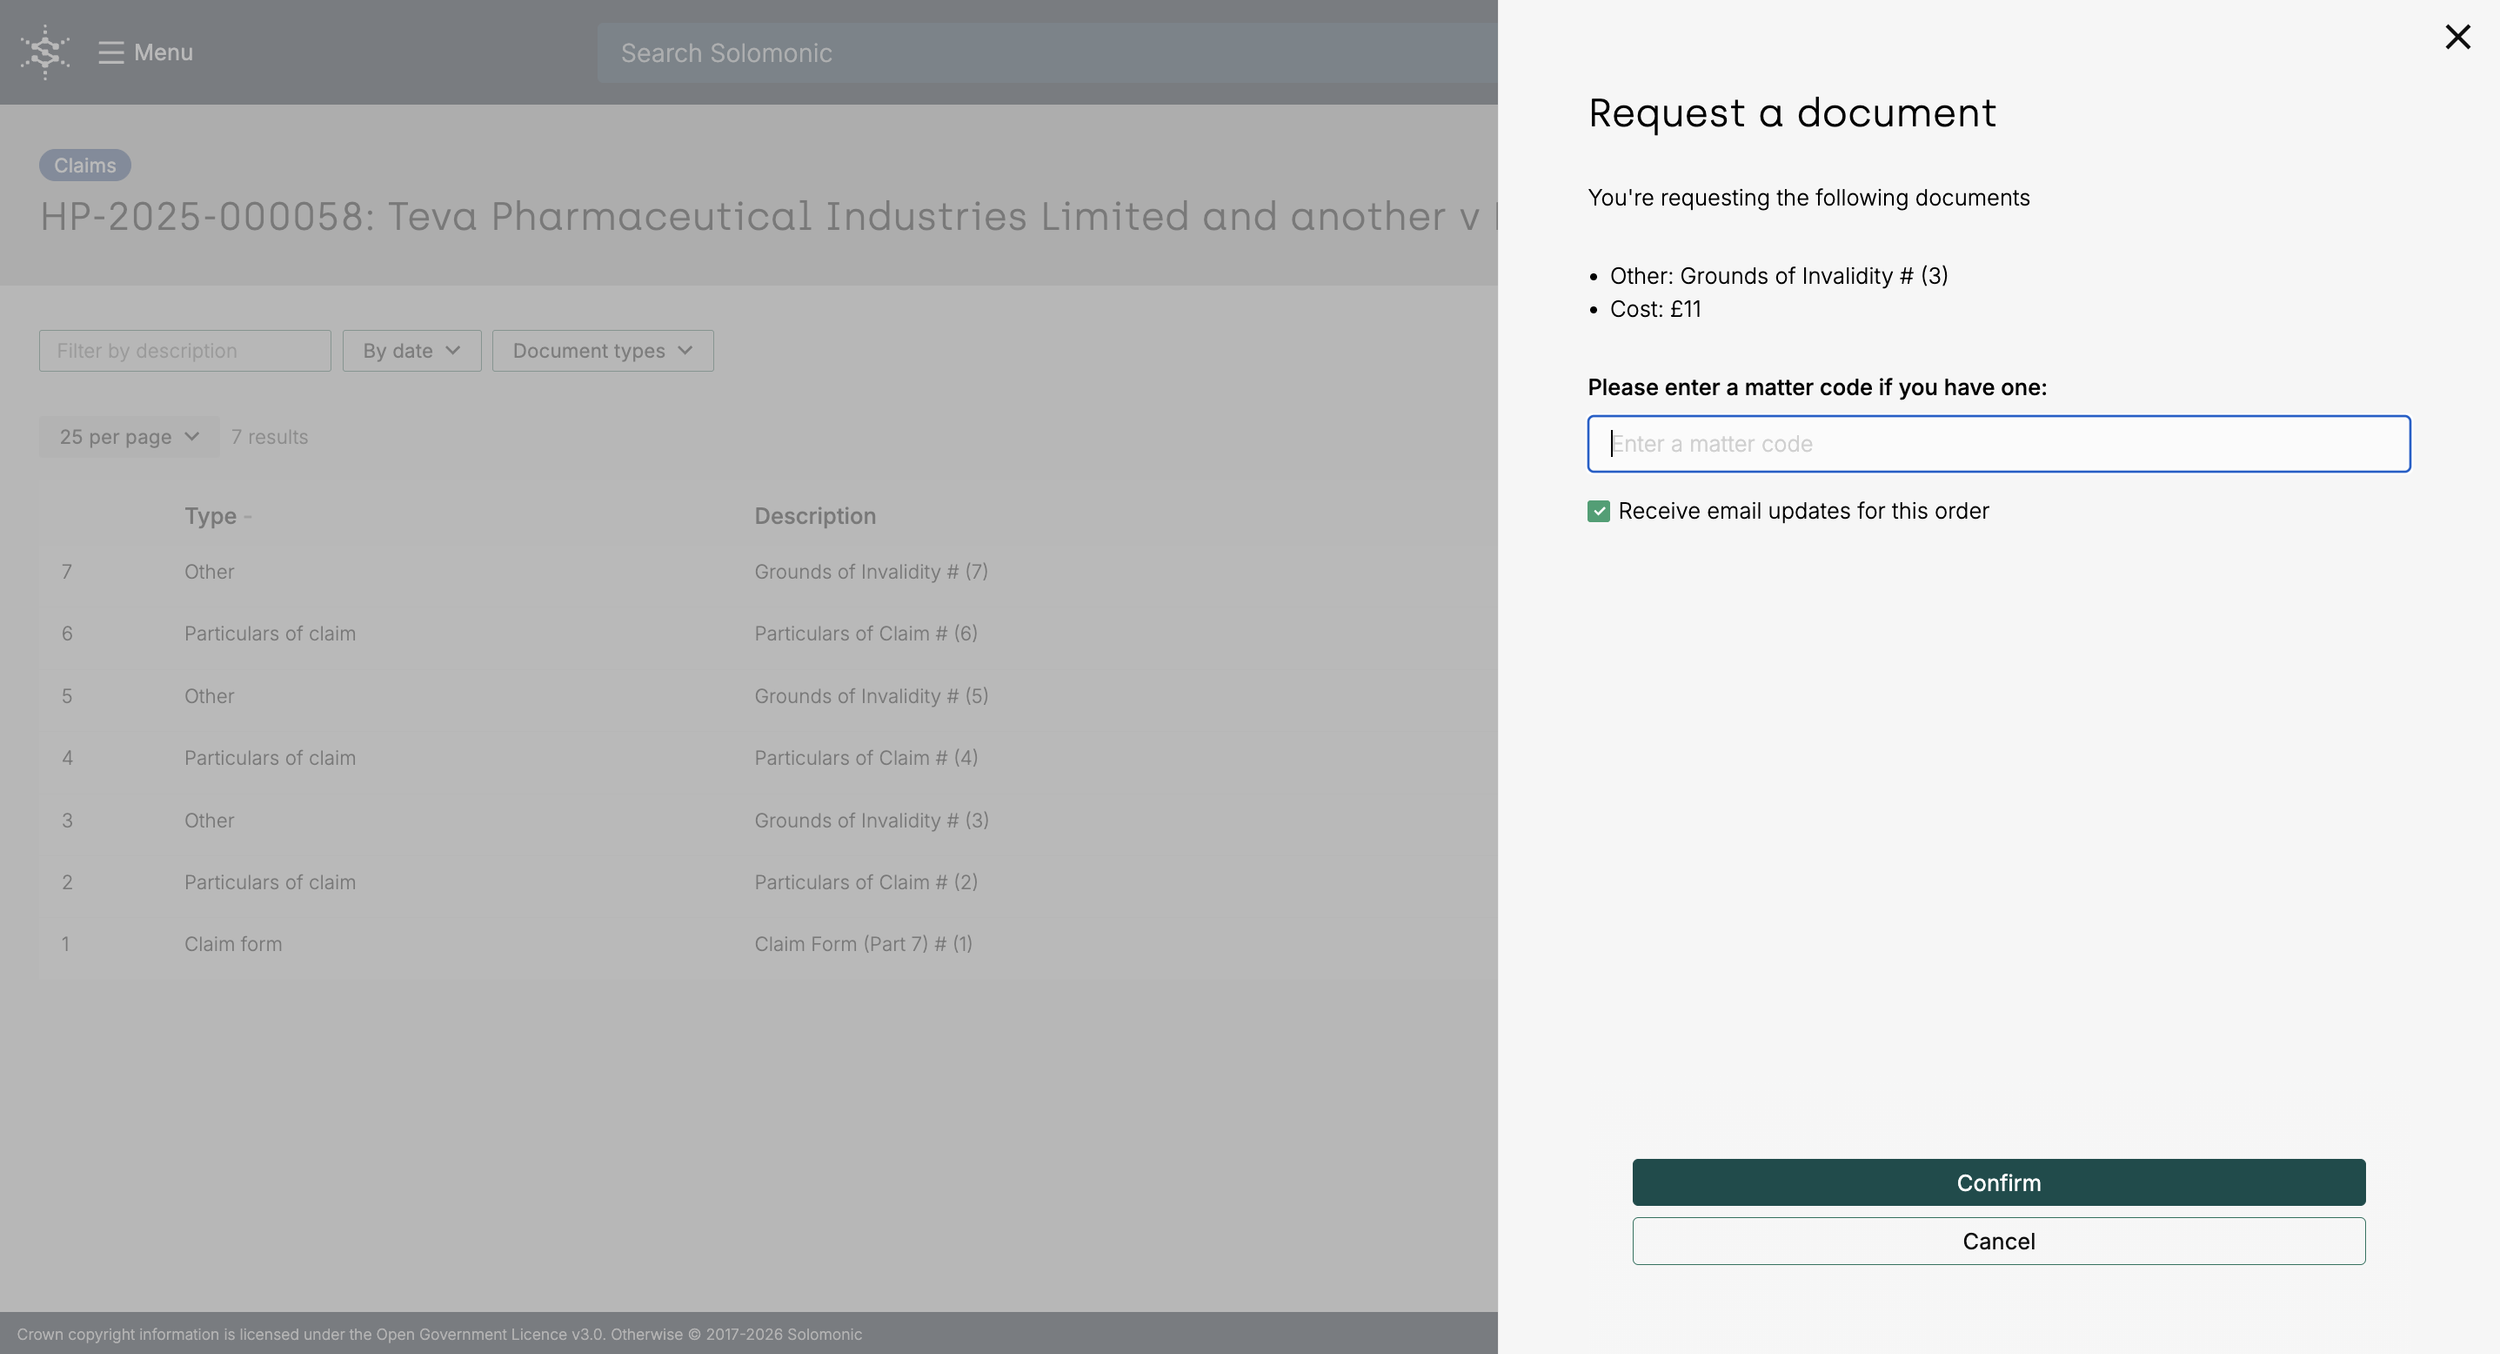
Task: Select Grounds of Invalidity # (7) row
Action: pyautogui.click(x=870, y=572)
